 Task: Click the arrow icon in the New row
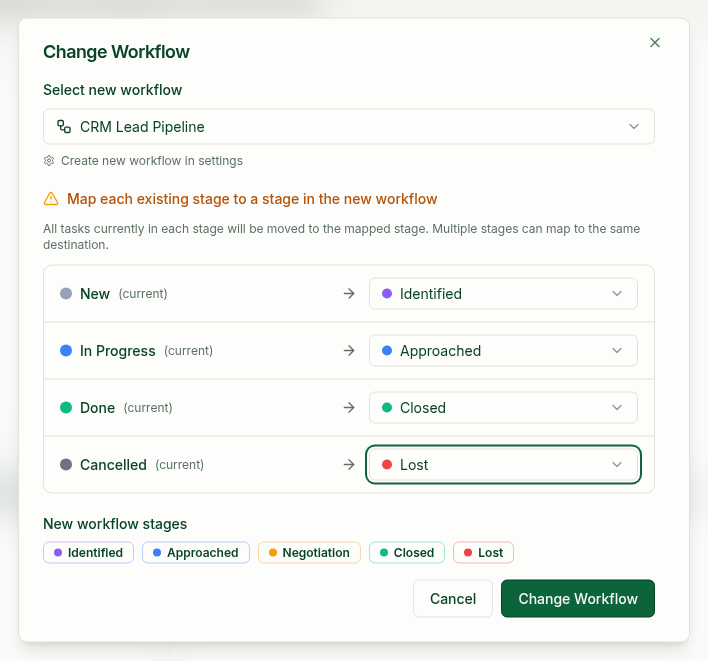349,293
